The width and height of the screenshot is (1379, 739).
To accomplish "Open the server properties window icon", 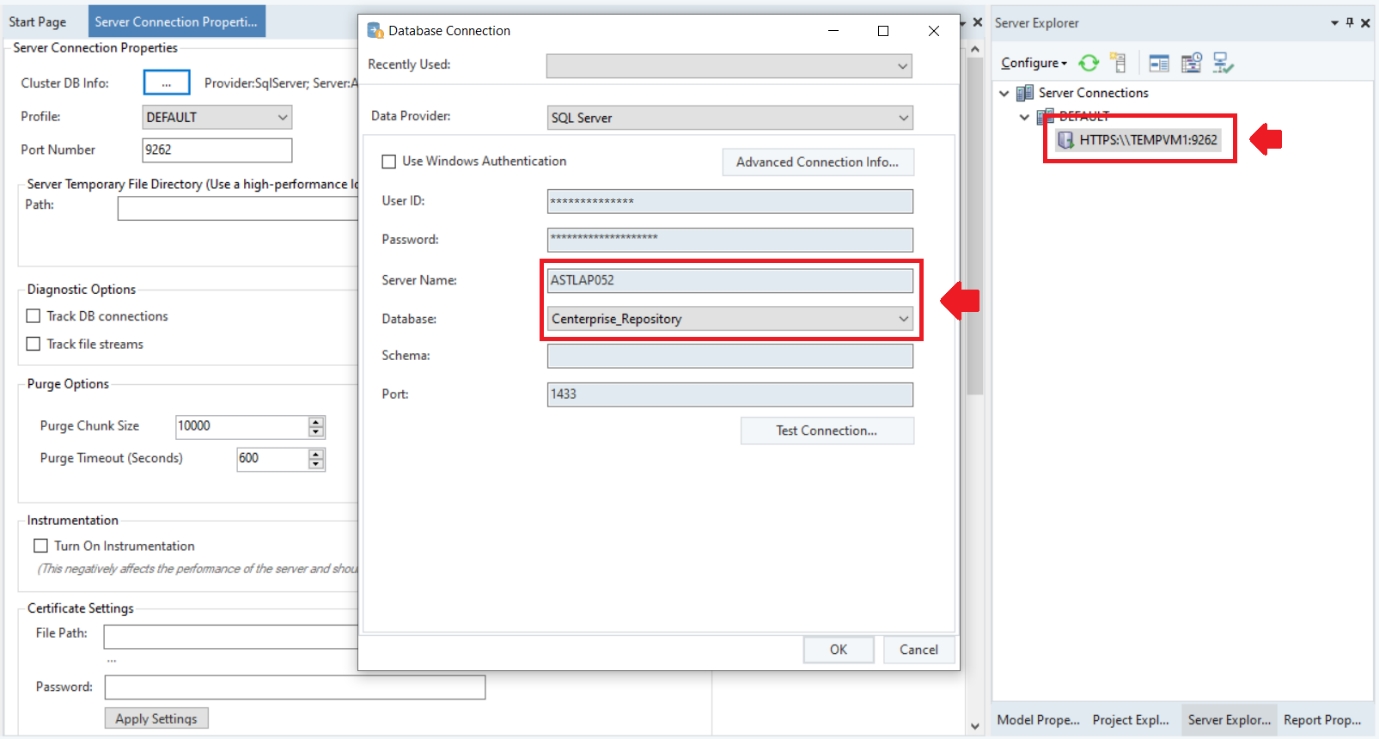I will [1159, 63].
